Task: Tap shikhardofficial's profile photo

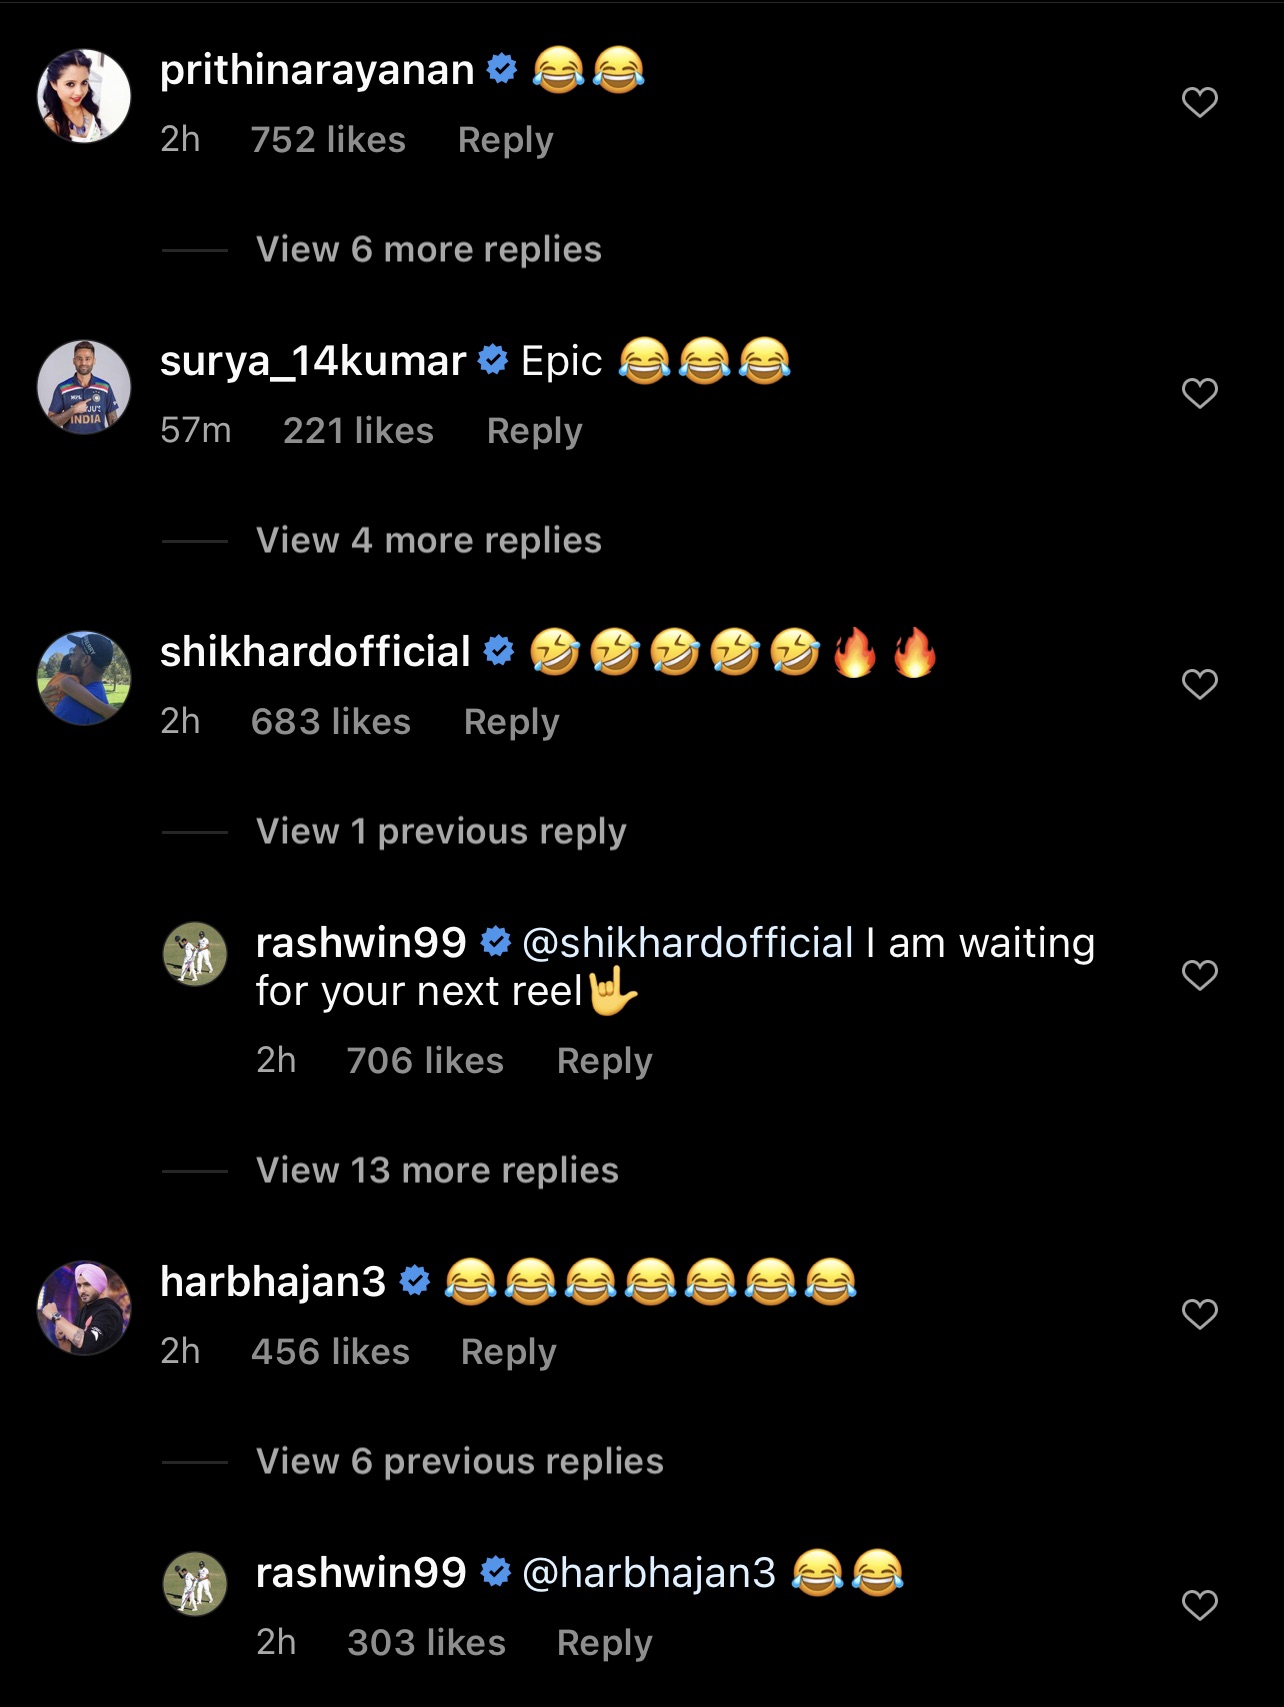Action: click(x=84, y=678)
